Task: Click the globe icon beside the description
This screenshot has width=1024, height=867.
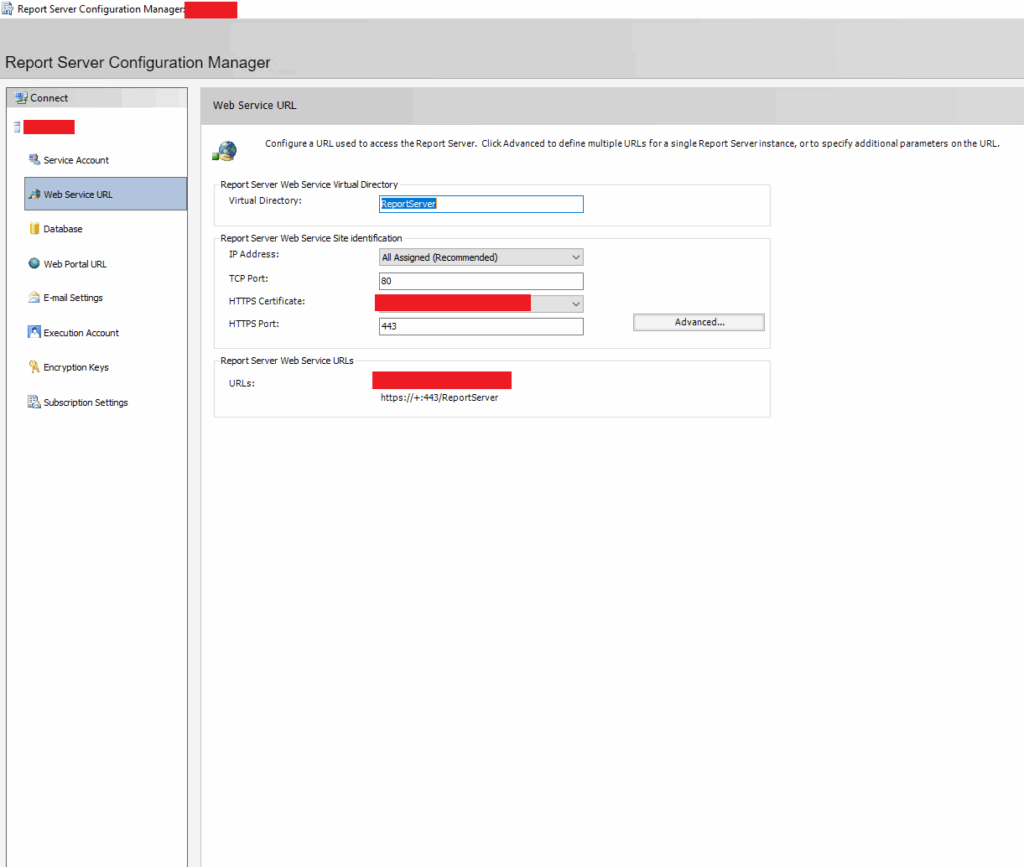Action: click(225, 151)
